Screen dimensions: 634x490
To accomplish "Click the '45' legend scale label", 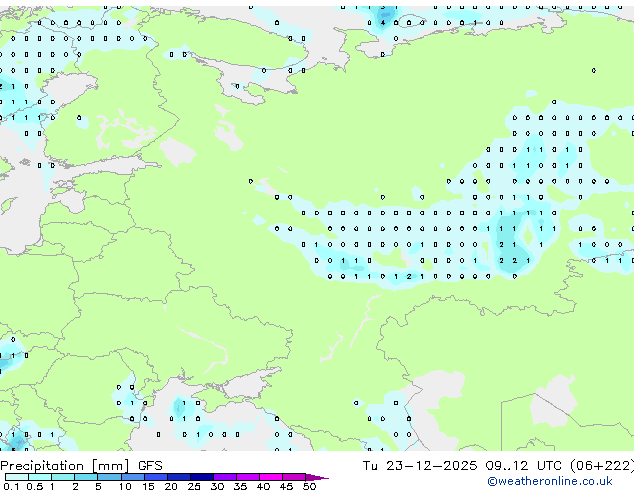I will [x=286, y=486].
